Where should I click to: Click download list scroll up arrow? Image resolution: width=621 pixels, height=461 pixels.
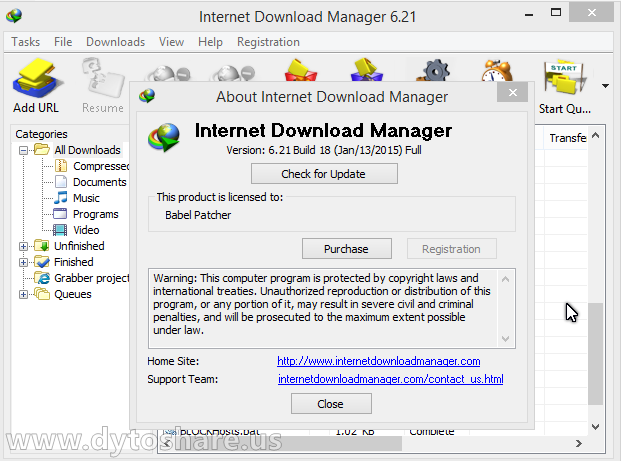click(595, 136)
